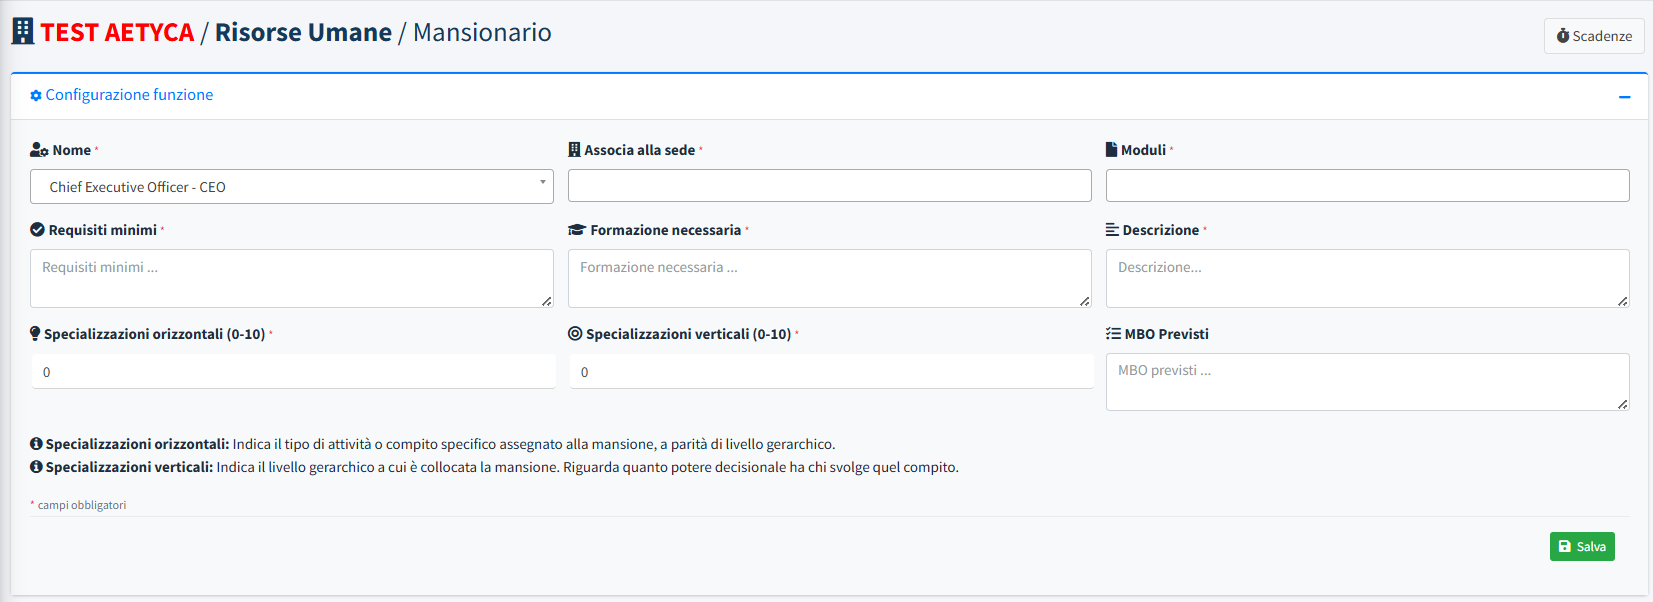Click the check-circle icon beside Requisiti minimi
Viewport: 1653px width, 602px height.
38,230
